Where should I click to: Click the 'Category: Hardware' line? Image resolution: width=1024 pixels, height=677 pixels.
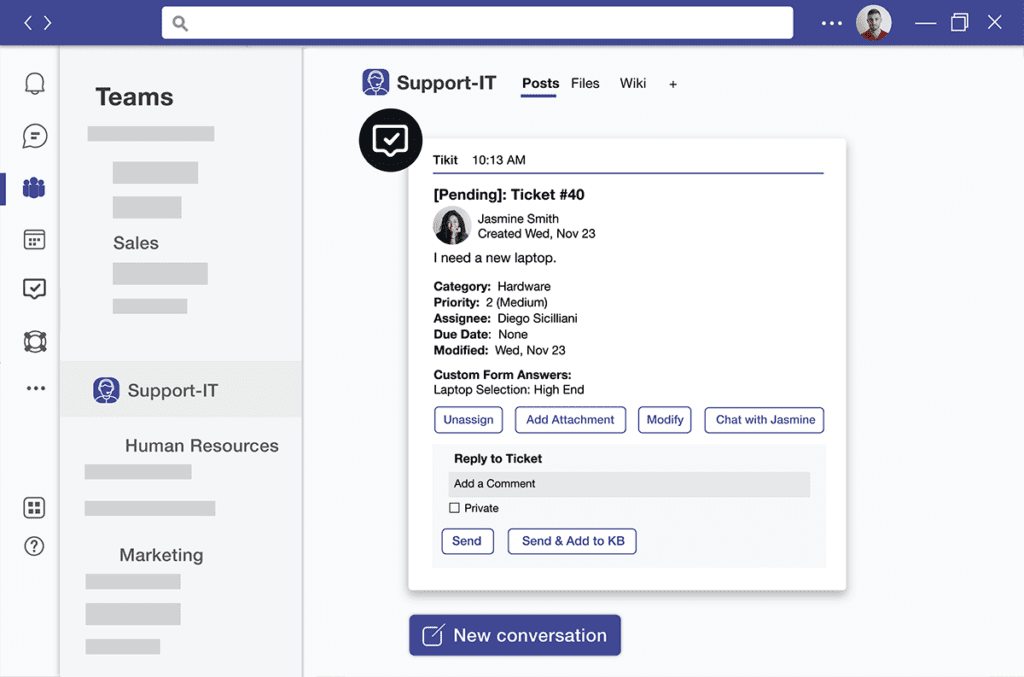[x=492, y=287]
